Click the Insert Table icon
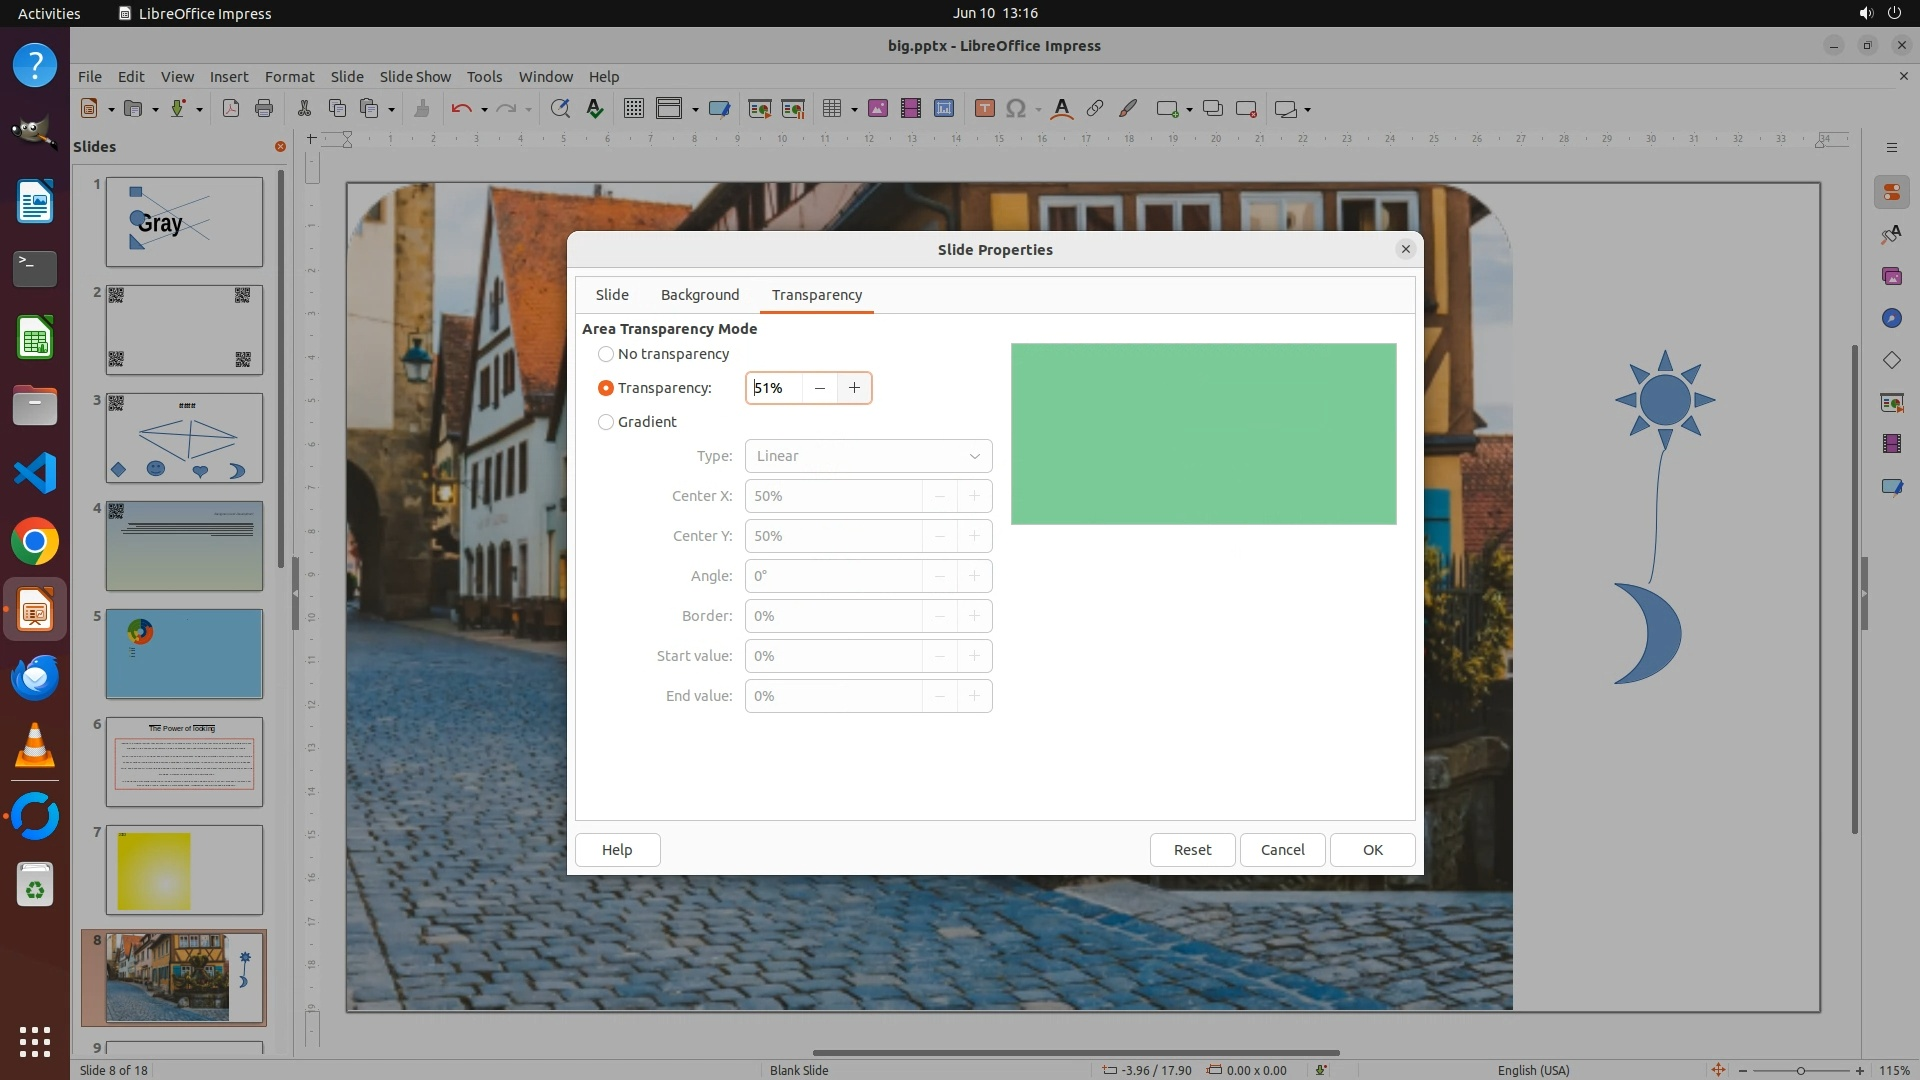This screenshot has width=1920, height=1080. [831, 109]
